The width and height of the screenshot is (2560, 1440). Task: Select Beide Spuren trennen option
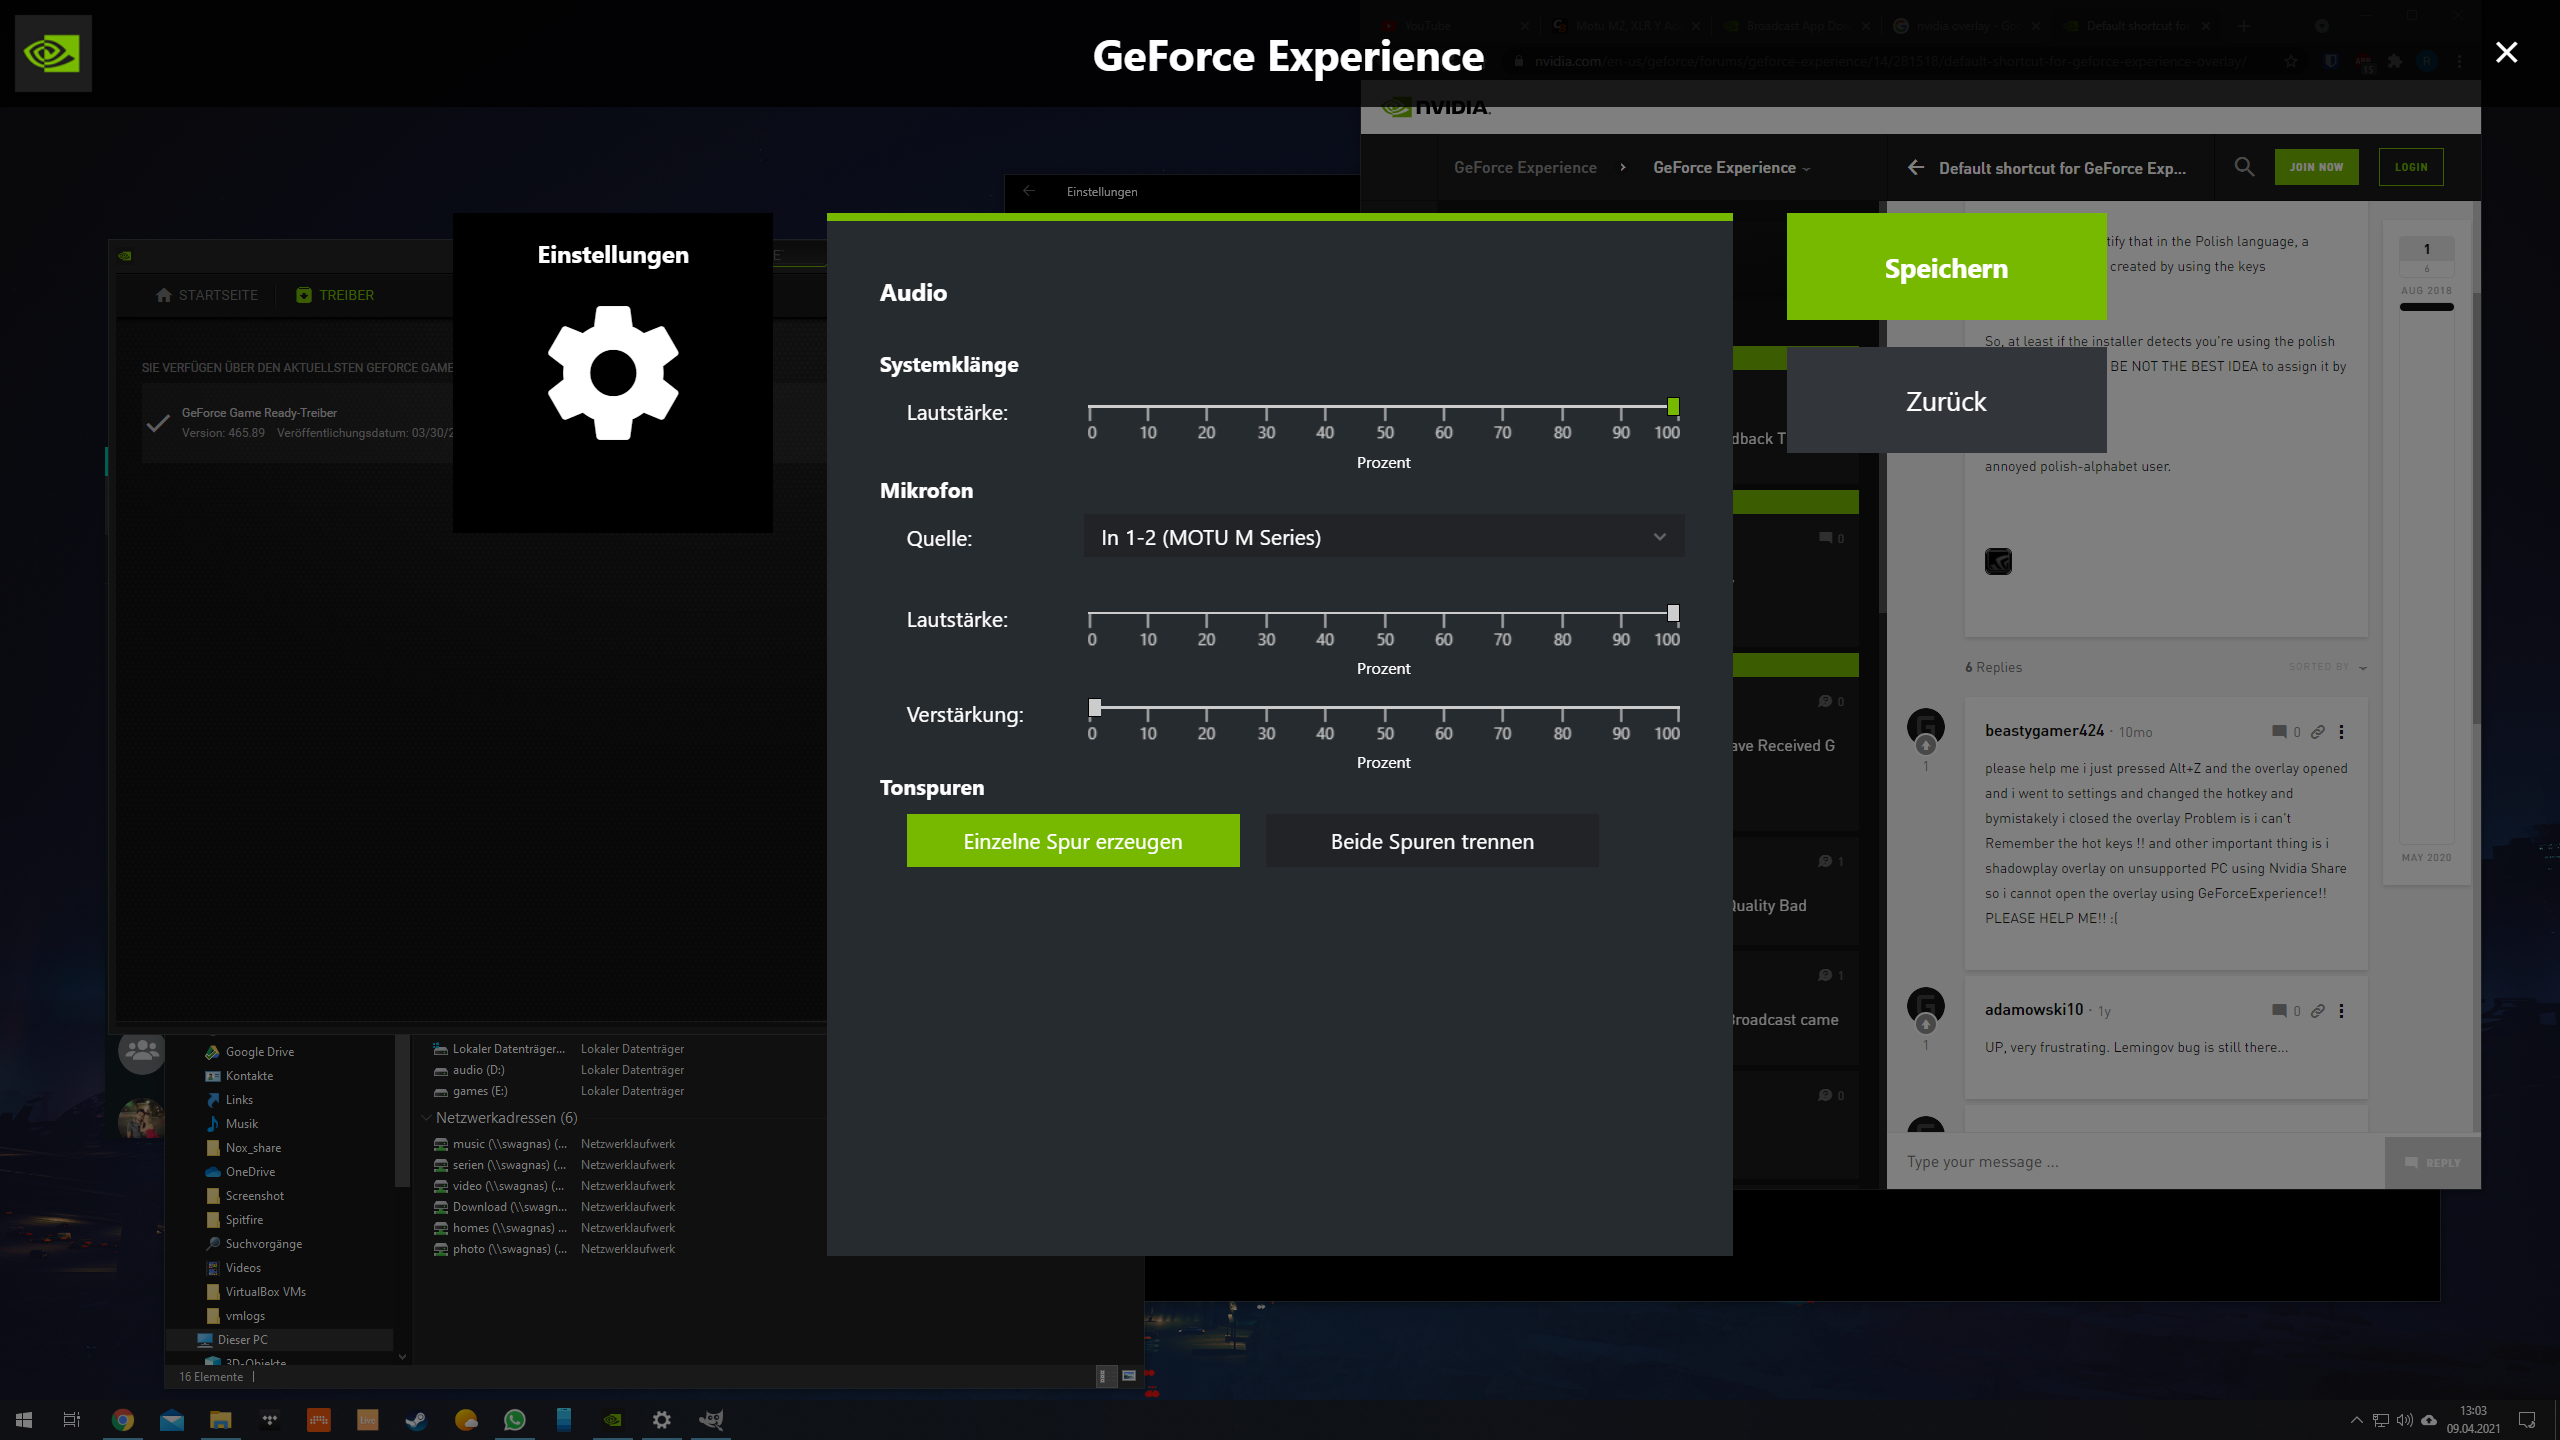pyautogui.click(x=1432, y=841)
